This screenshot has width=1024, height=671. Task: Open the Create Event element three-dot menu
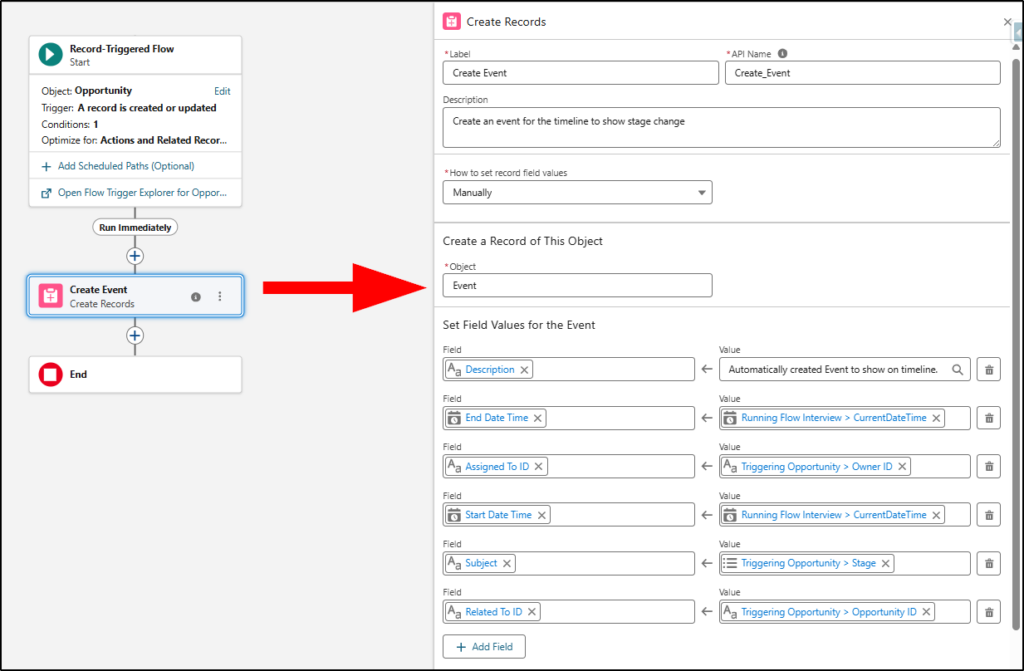point(220,296)
